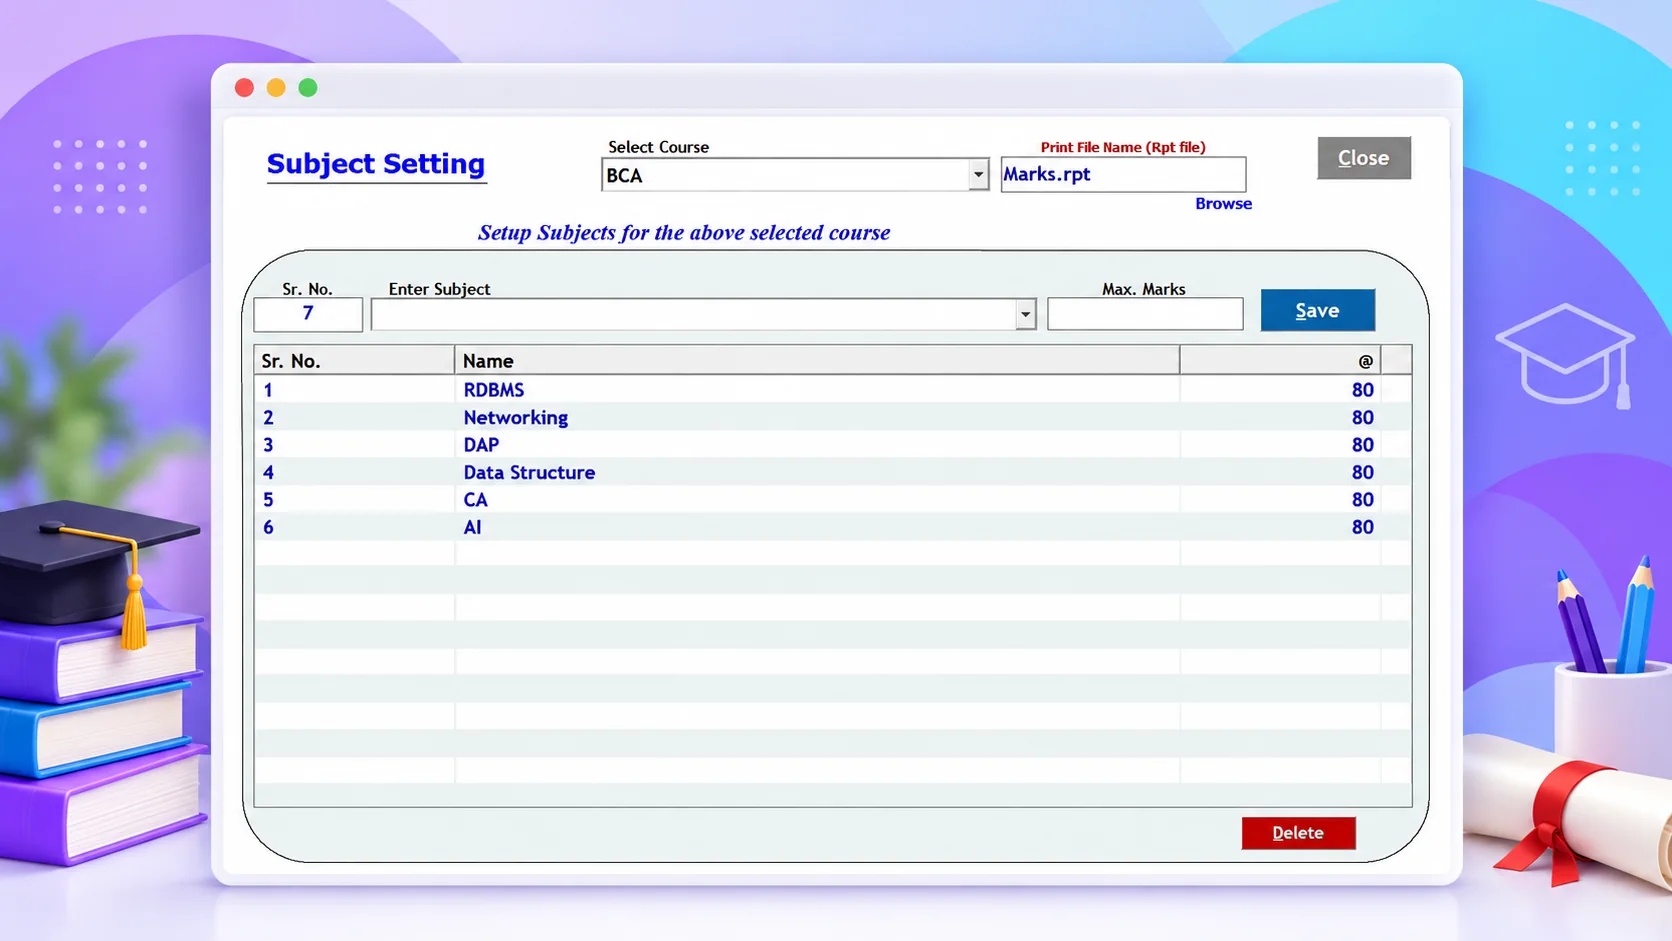This screenshot has width=1672, height=941.
Task: Click into the Enter Subject text box
Action: tap(693, 314)
